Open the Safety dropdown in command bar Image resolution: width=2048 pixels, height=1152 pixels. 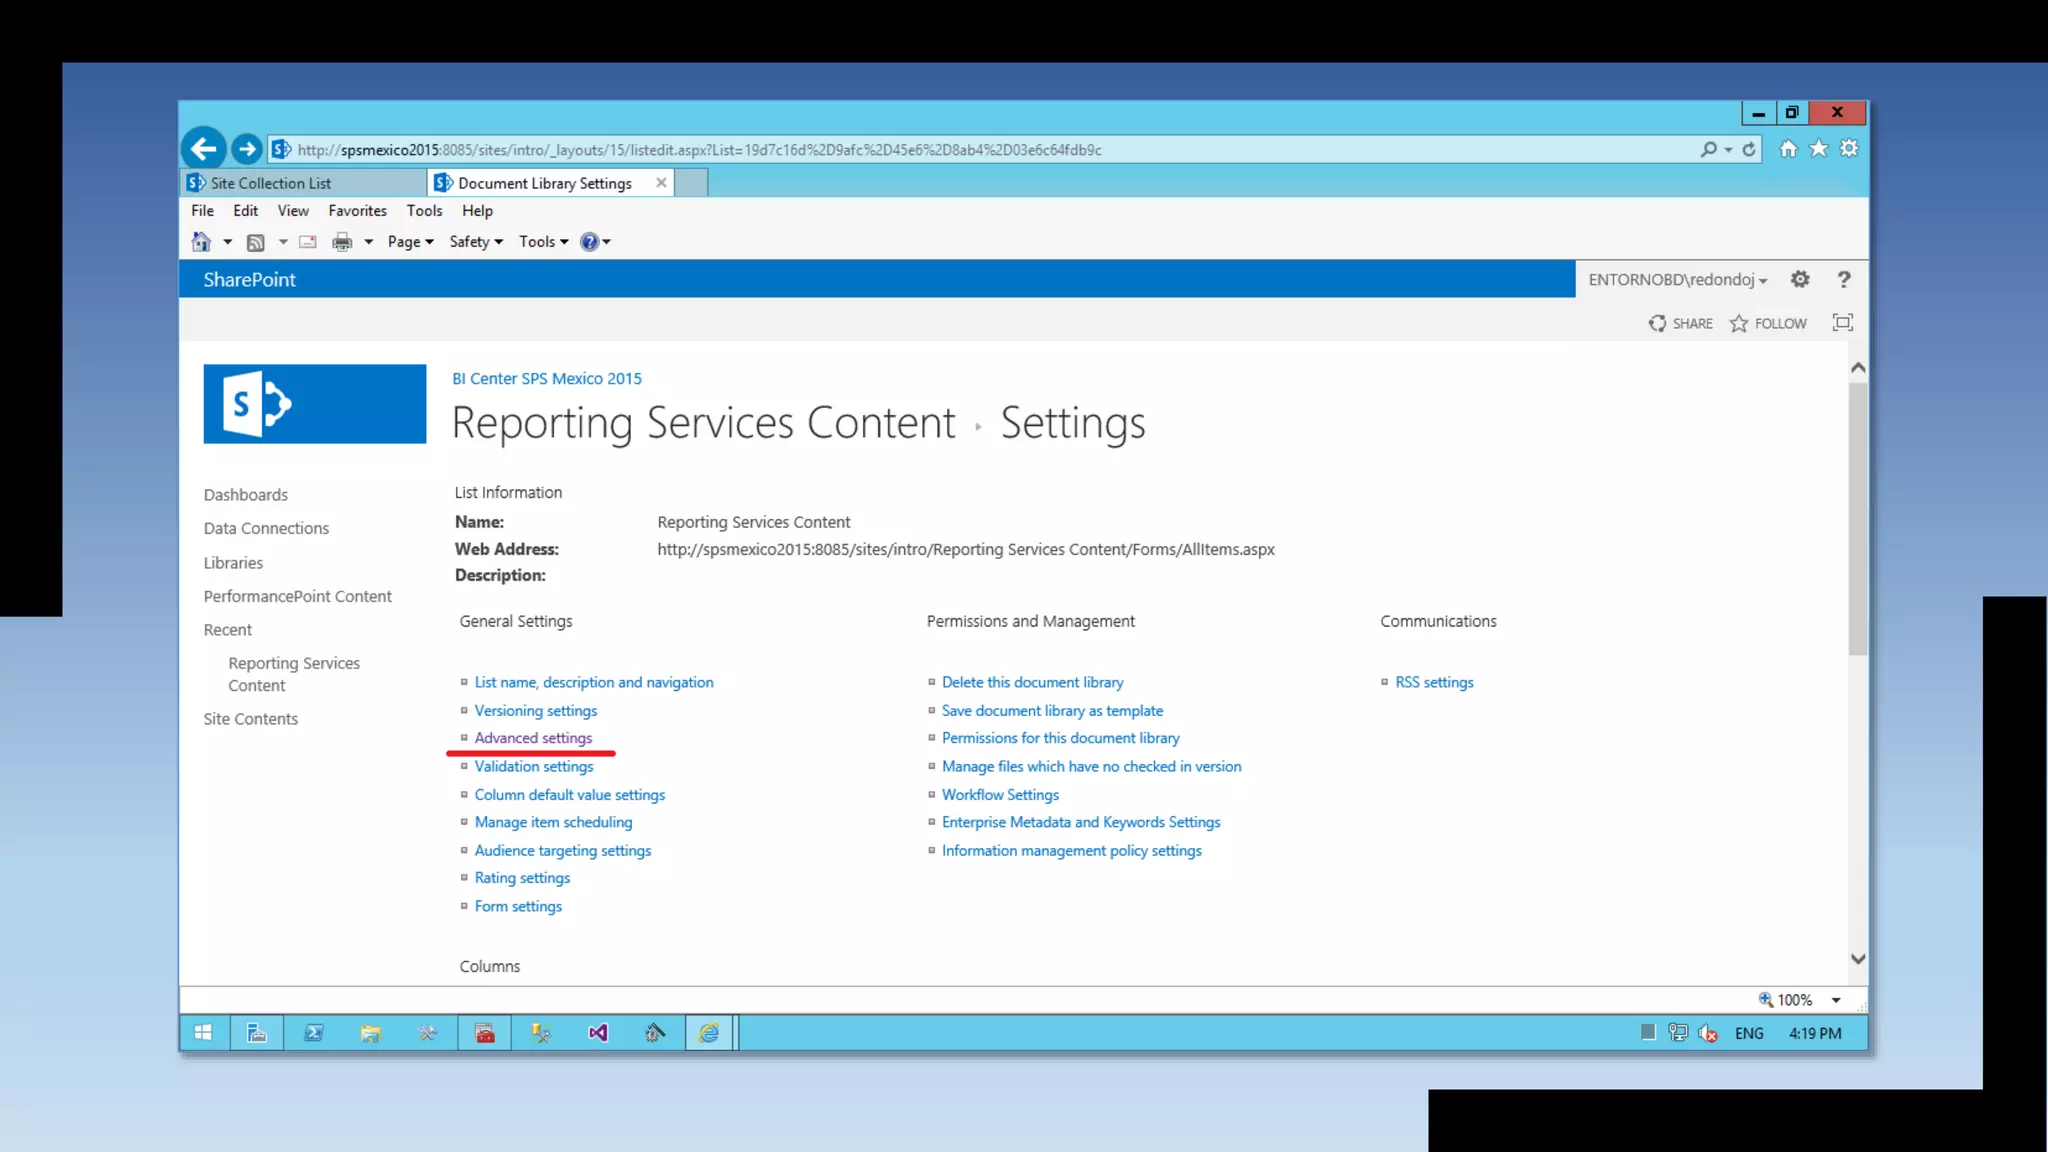tap(476, 242)
